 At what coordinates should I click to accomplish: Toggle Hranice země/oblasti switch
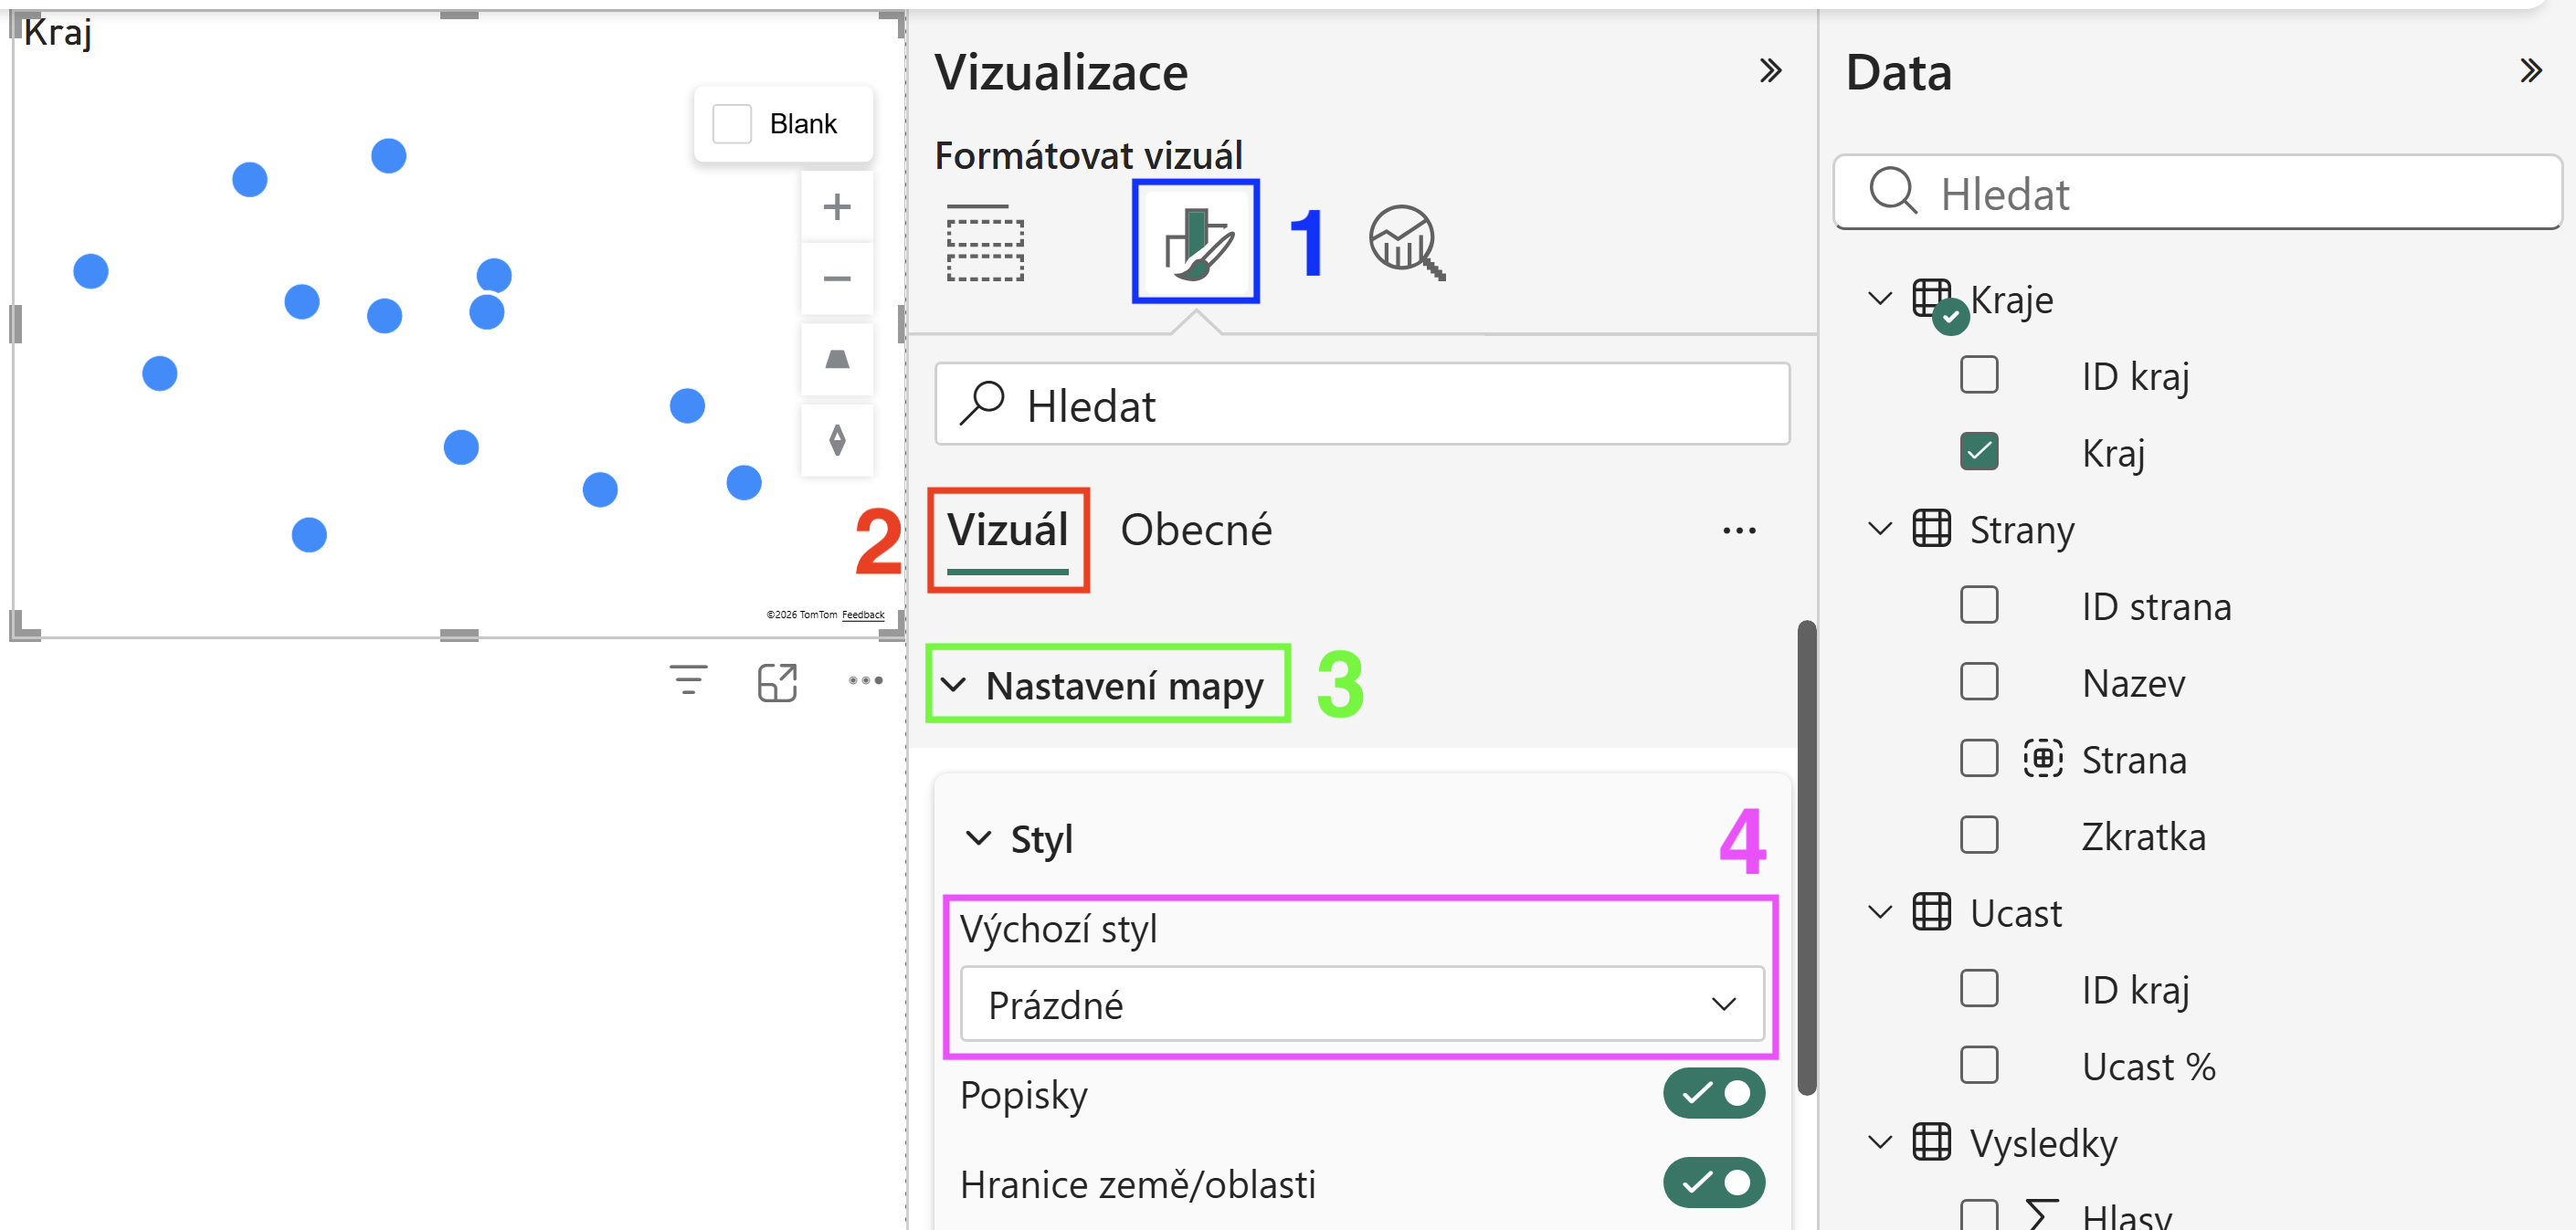1713,1182
